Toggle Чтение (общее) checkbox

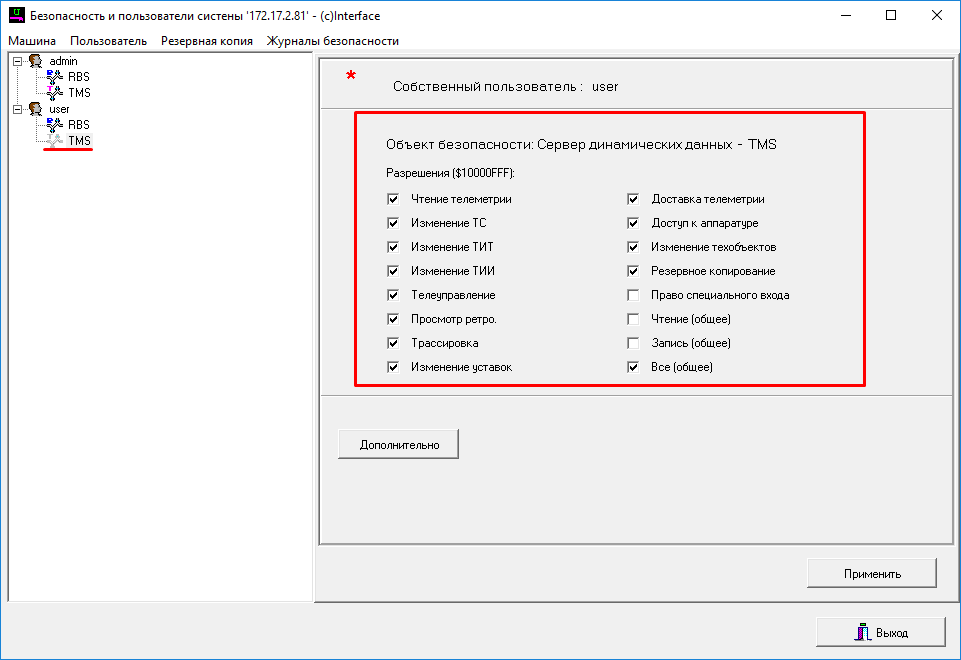pos(633,319)
